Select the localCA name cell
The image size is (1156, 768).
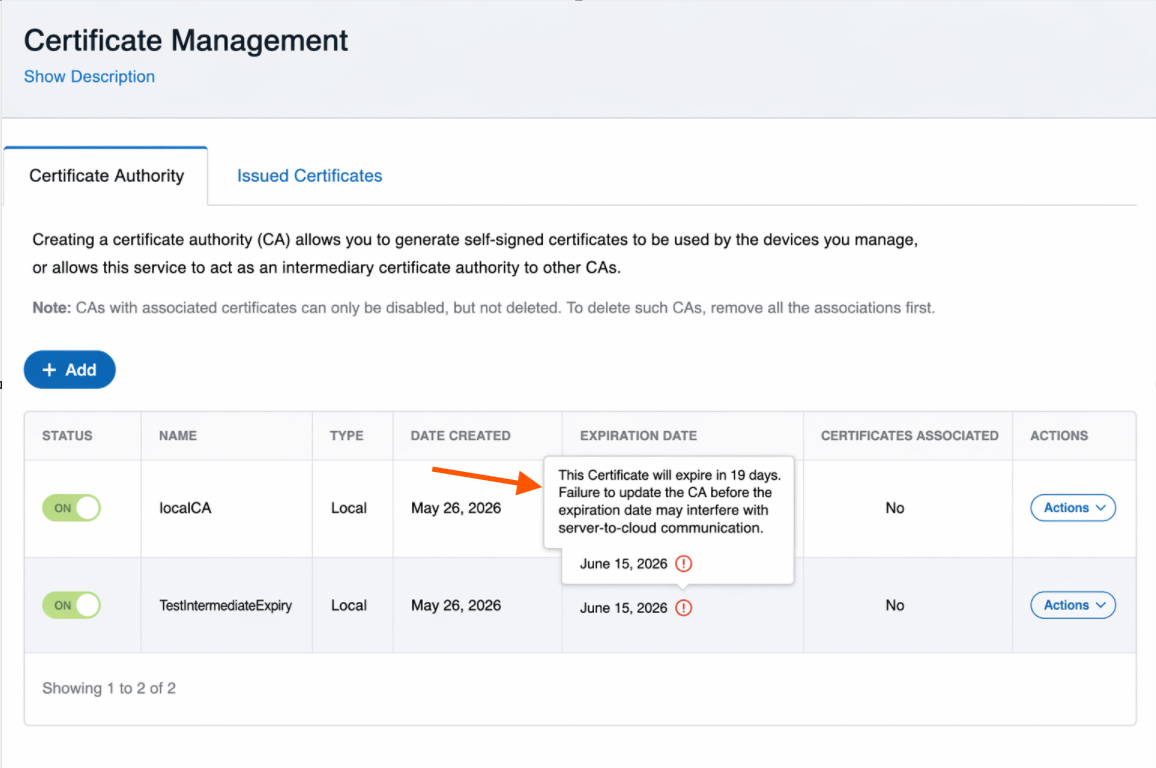pos(185,508)
